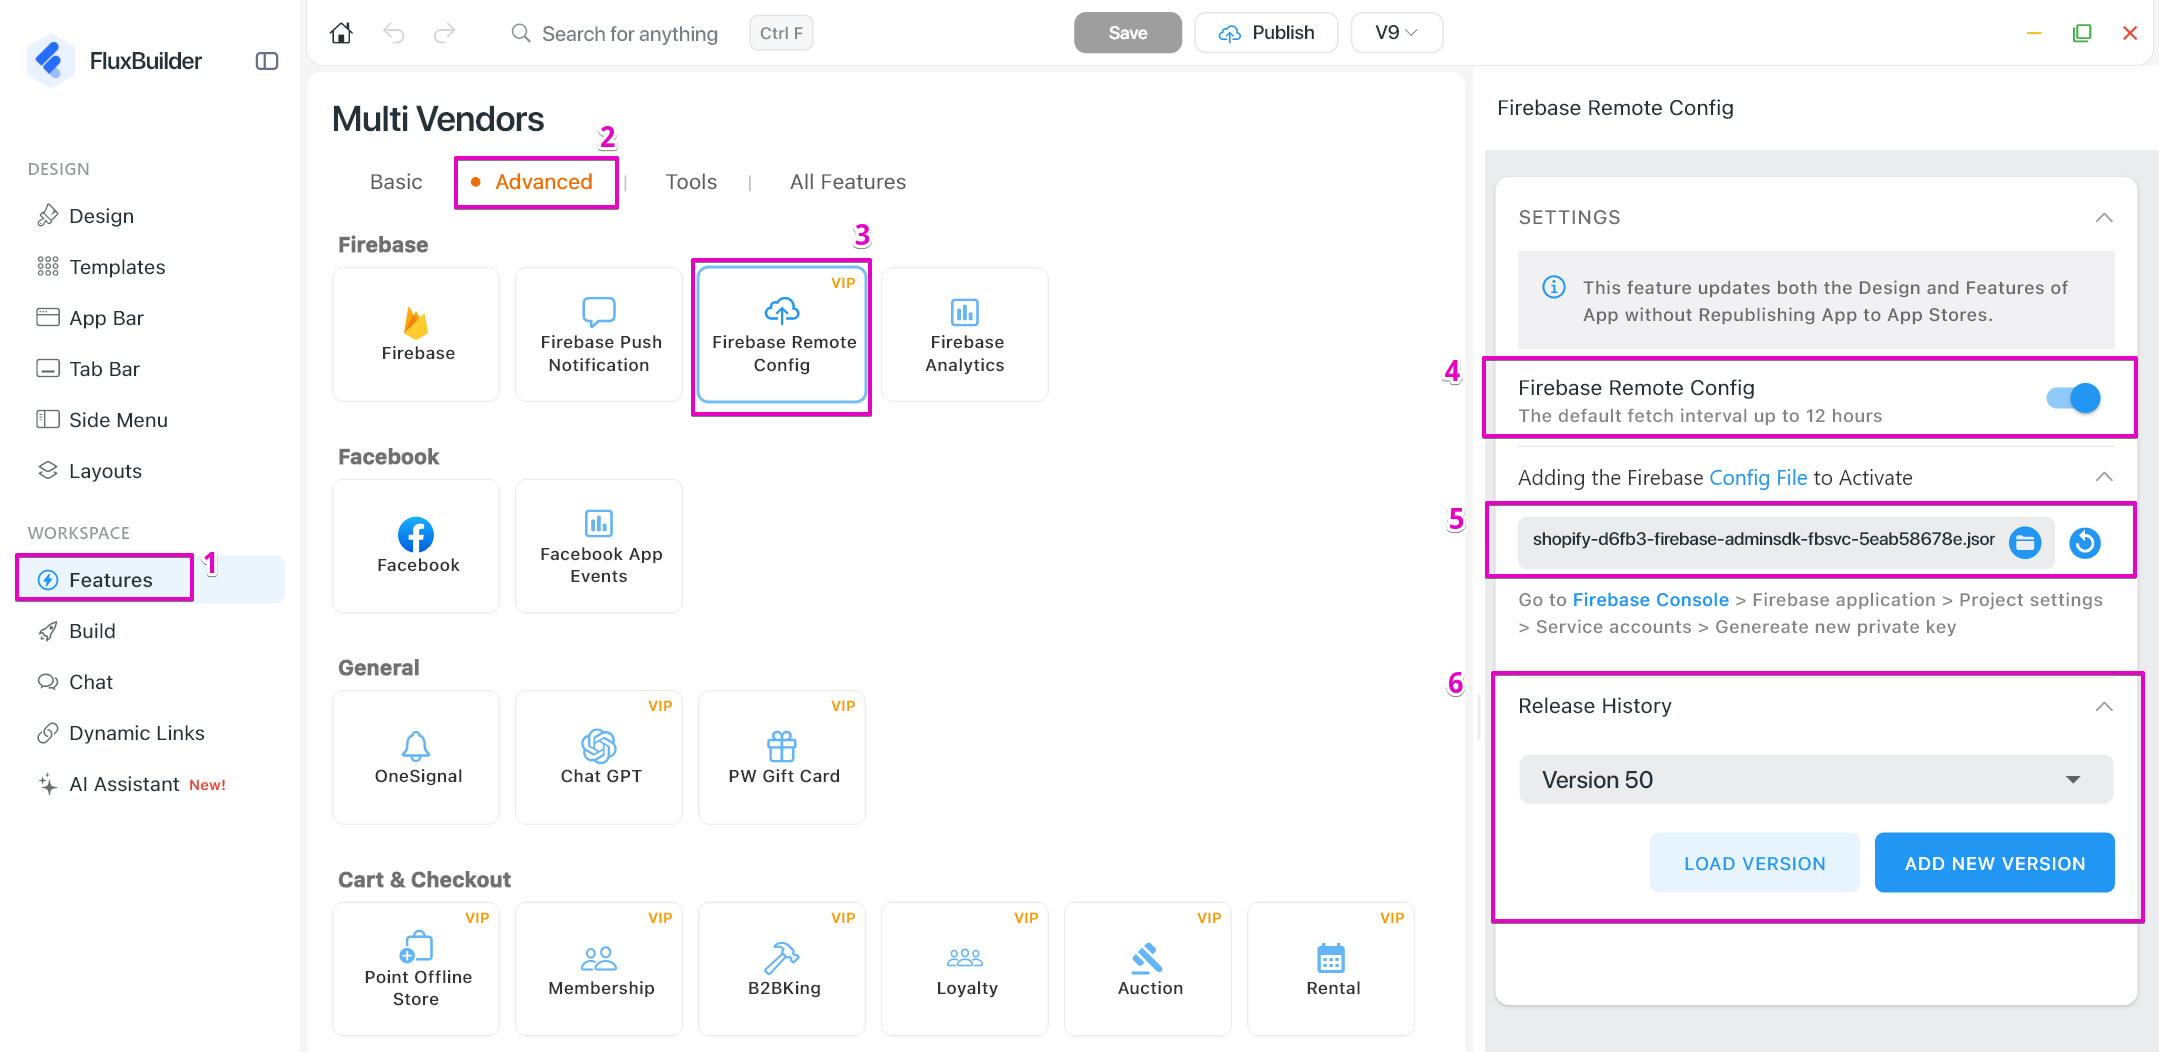Collapse the Release History section

[x=2104, y=706]
